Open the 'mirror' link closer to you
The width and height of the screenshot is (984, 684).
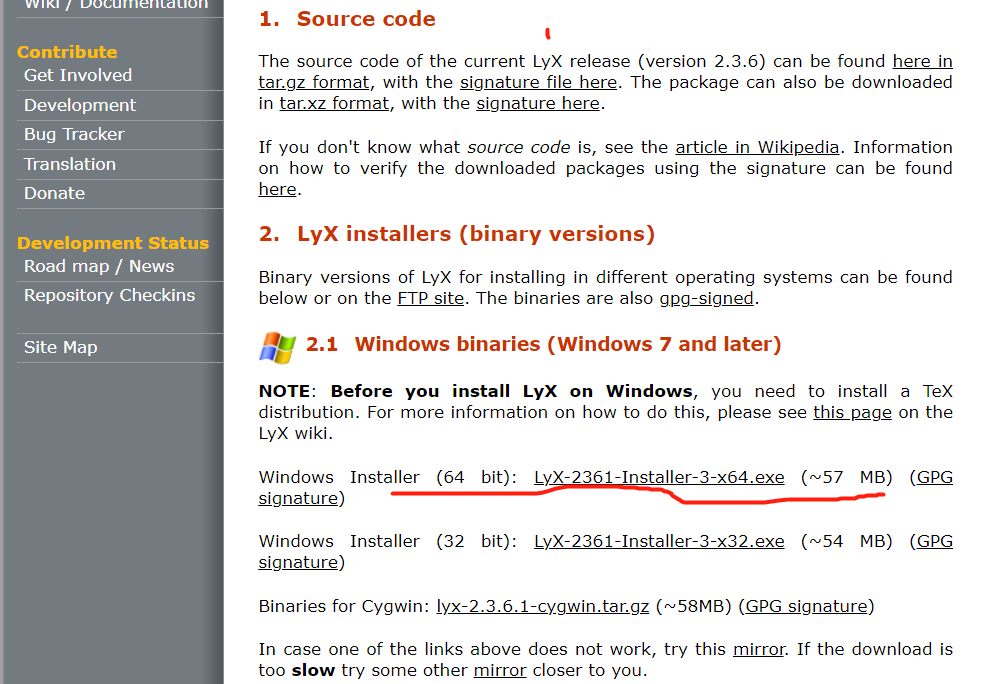click(x=500, y=670)
